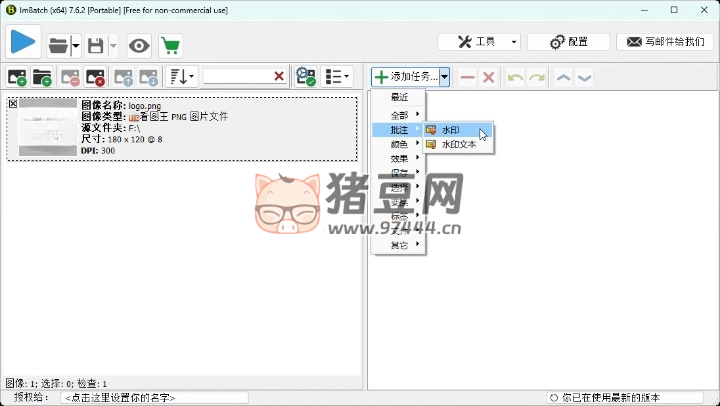Click the 配置 settings button

pos(568,42)
